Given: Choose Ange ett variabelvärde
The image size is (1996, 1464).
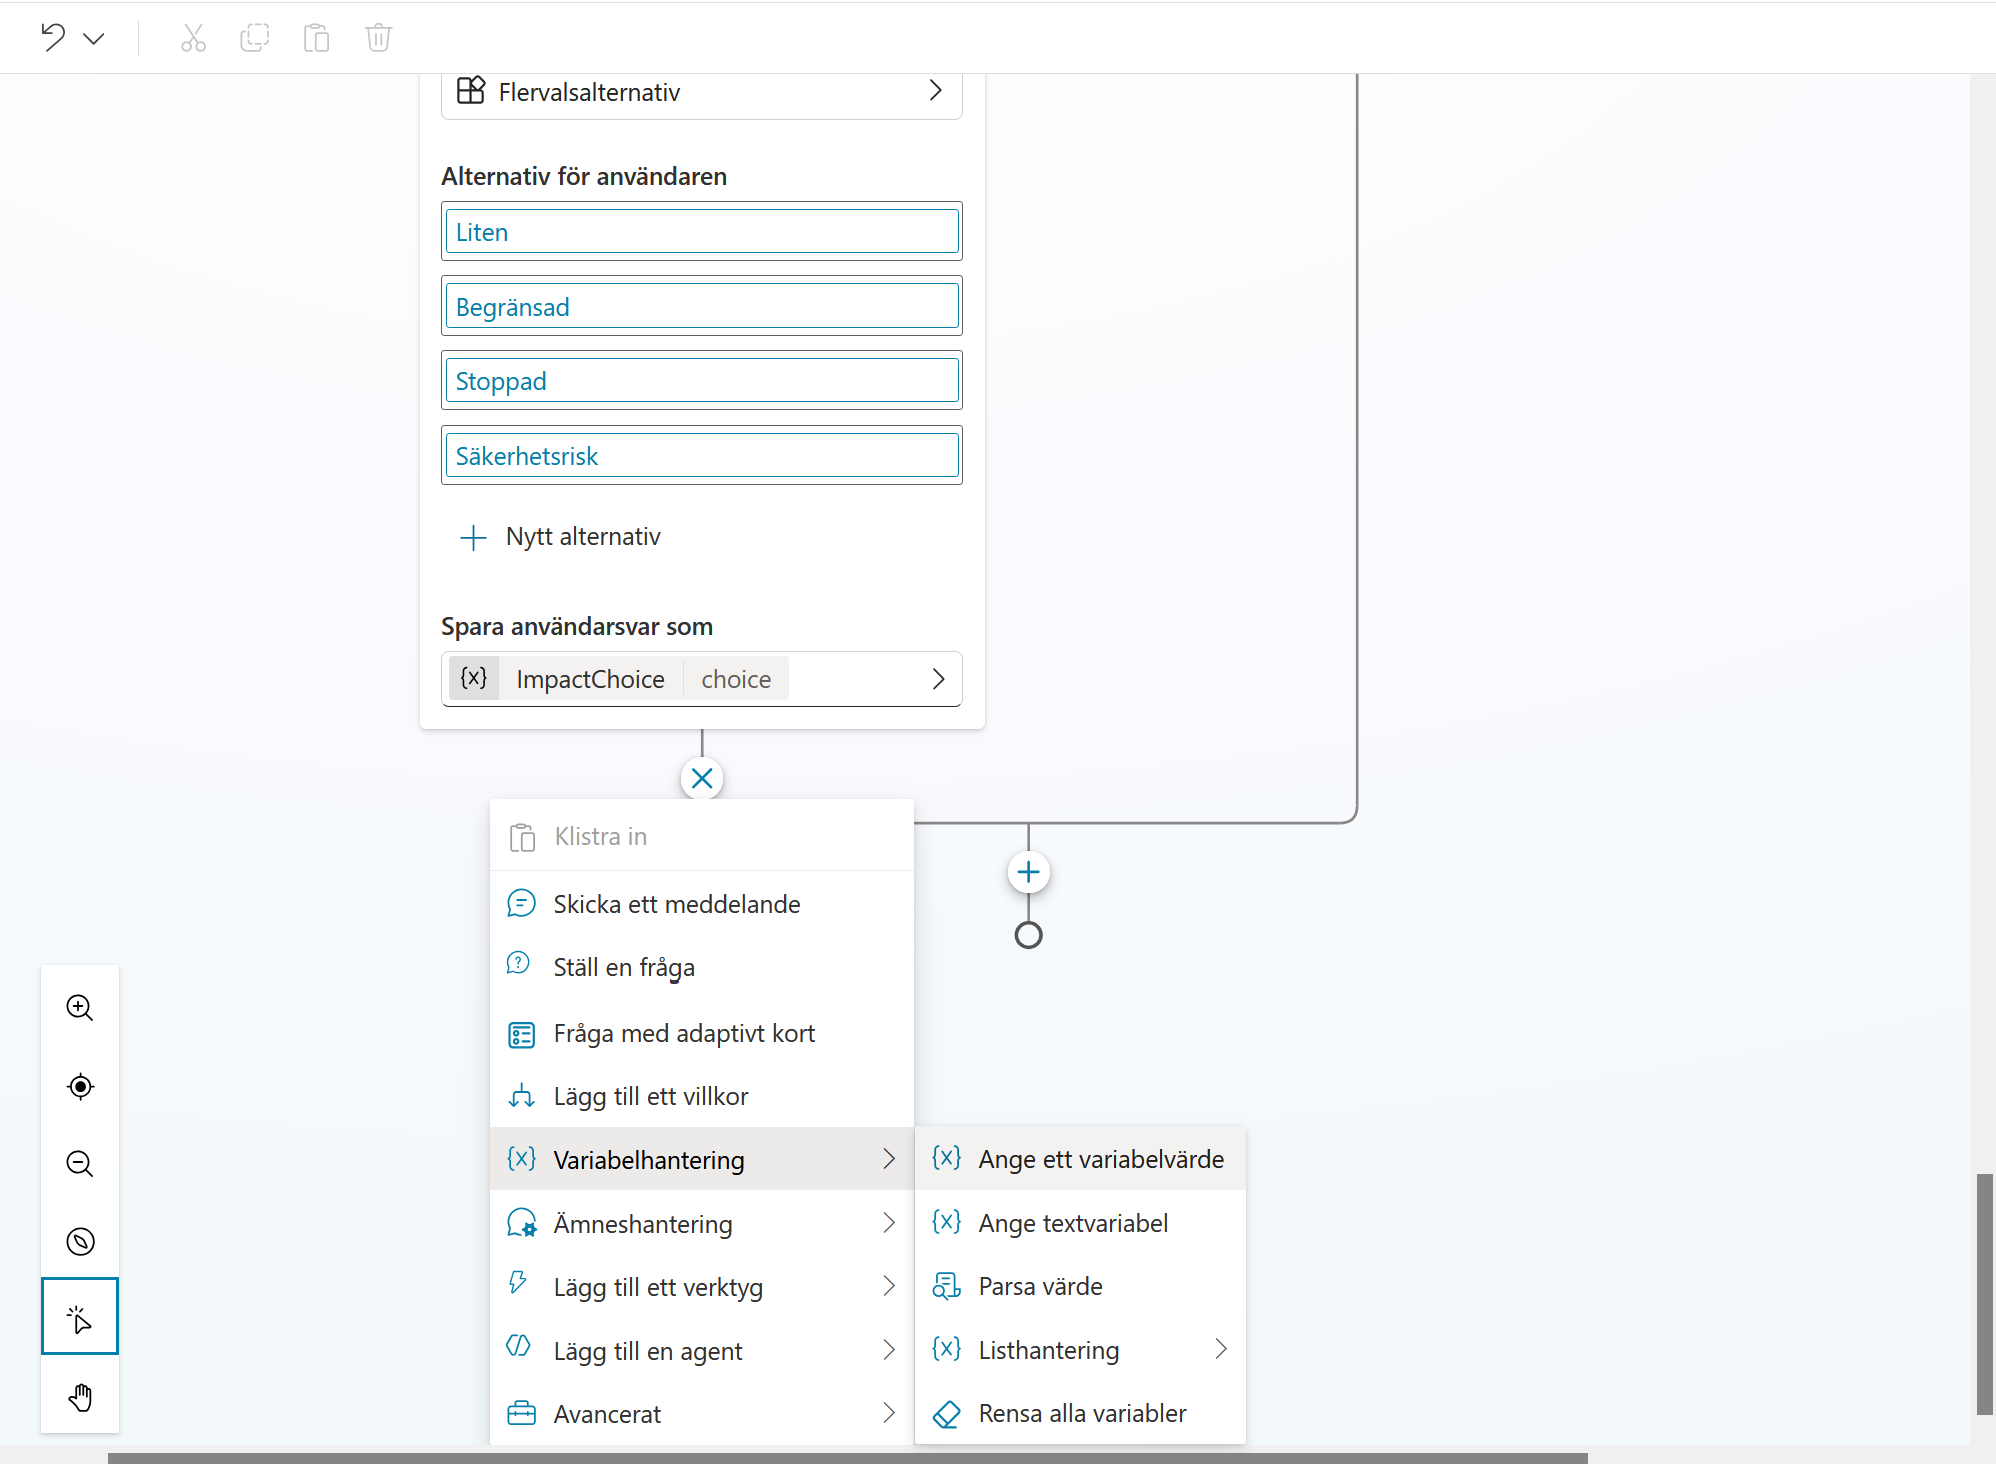Looking at the screenshot, I should (x=1080, y=1159).
